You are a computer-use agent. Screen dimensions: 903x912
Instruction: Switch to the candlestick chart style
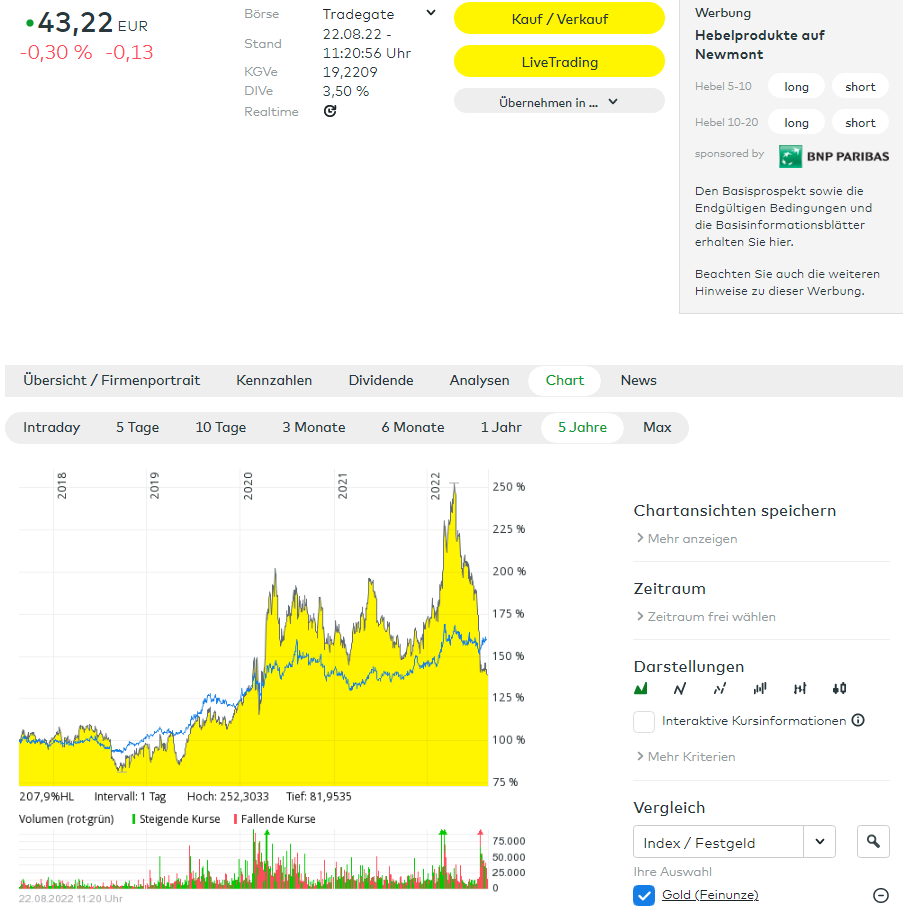pyautogui.click(x=839, y=689)
